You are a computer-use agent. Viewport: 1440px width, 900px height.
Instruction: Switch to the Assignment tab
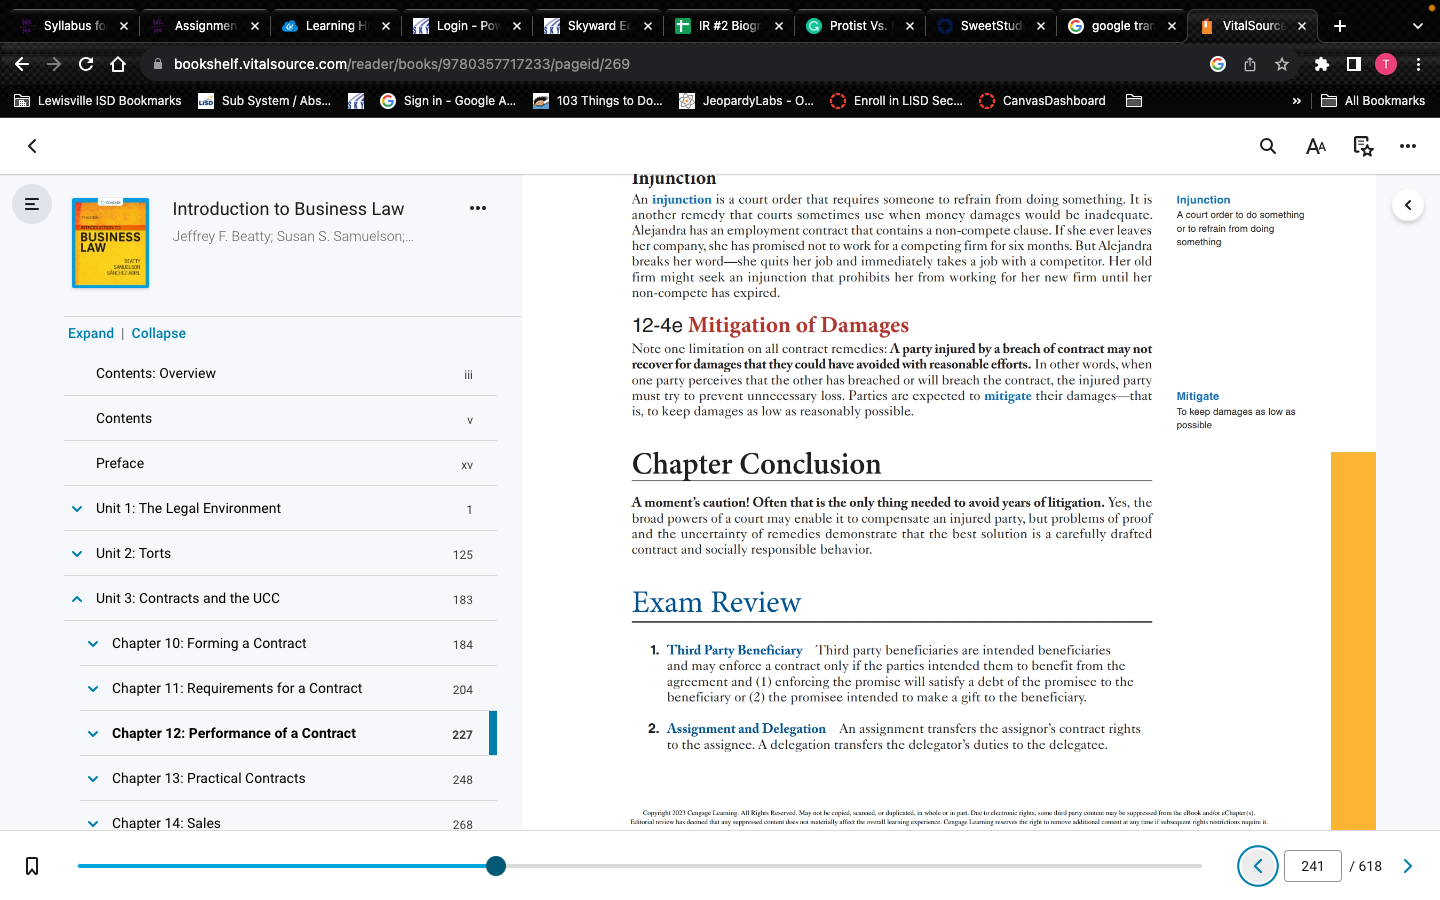coord(203,26)
